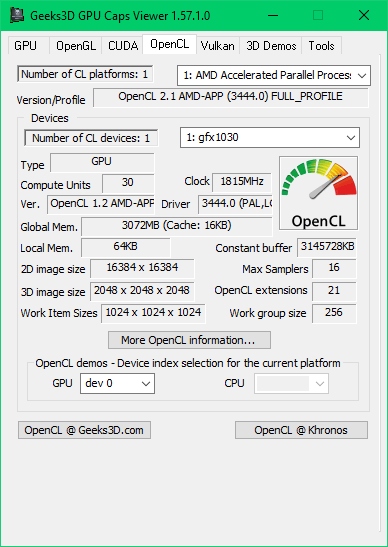The width and height of the screenshot is (388, 547).
Task: Click the Constant buffer value field
Action: point(327,247)
